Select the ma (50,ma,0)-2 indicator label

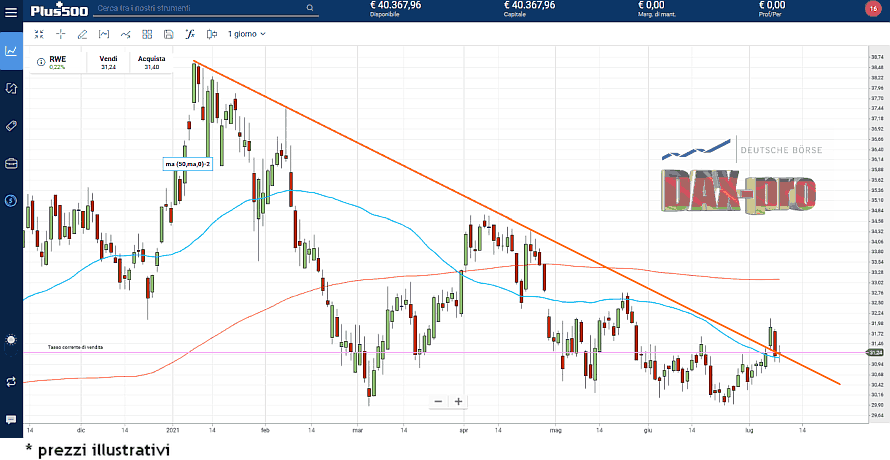tap(187, 164)
